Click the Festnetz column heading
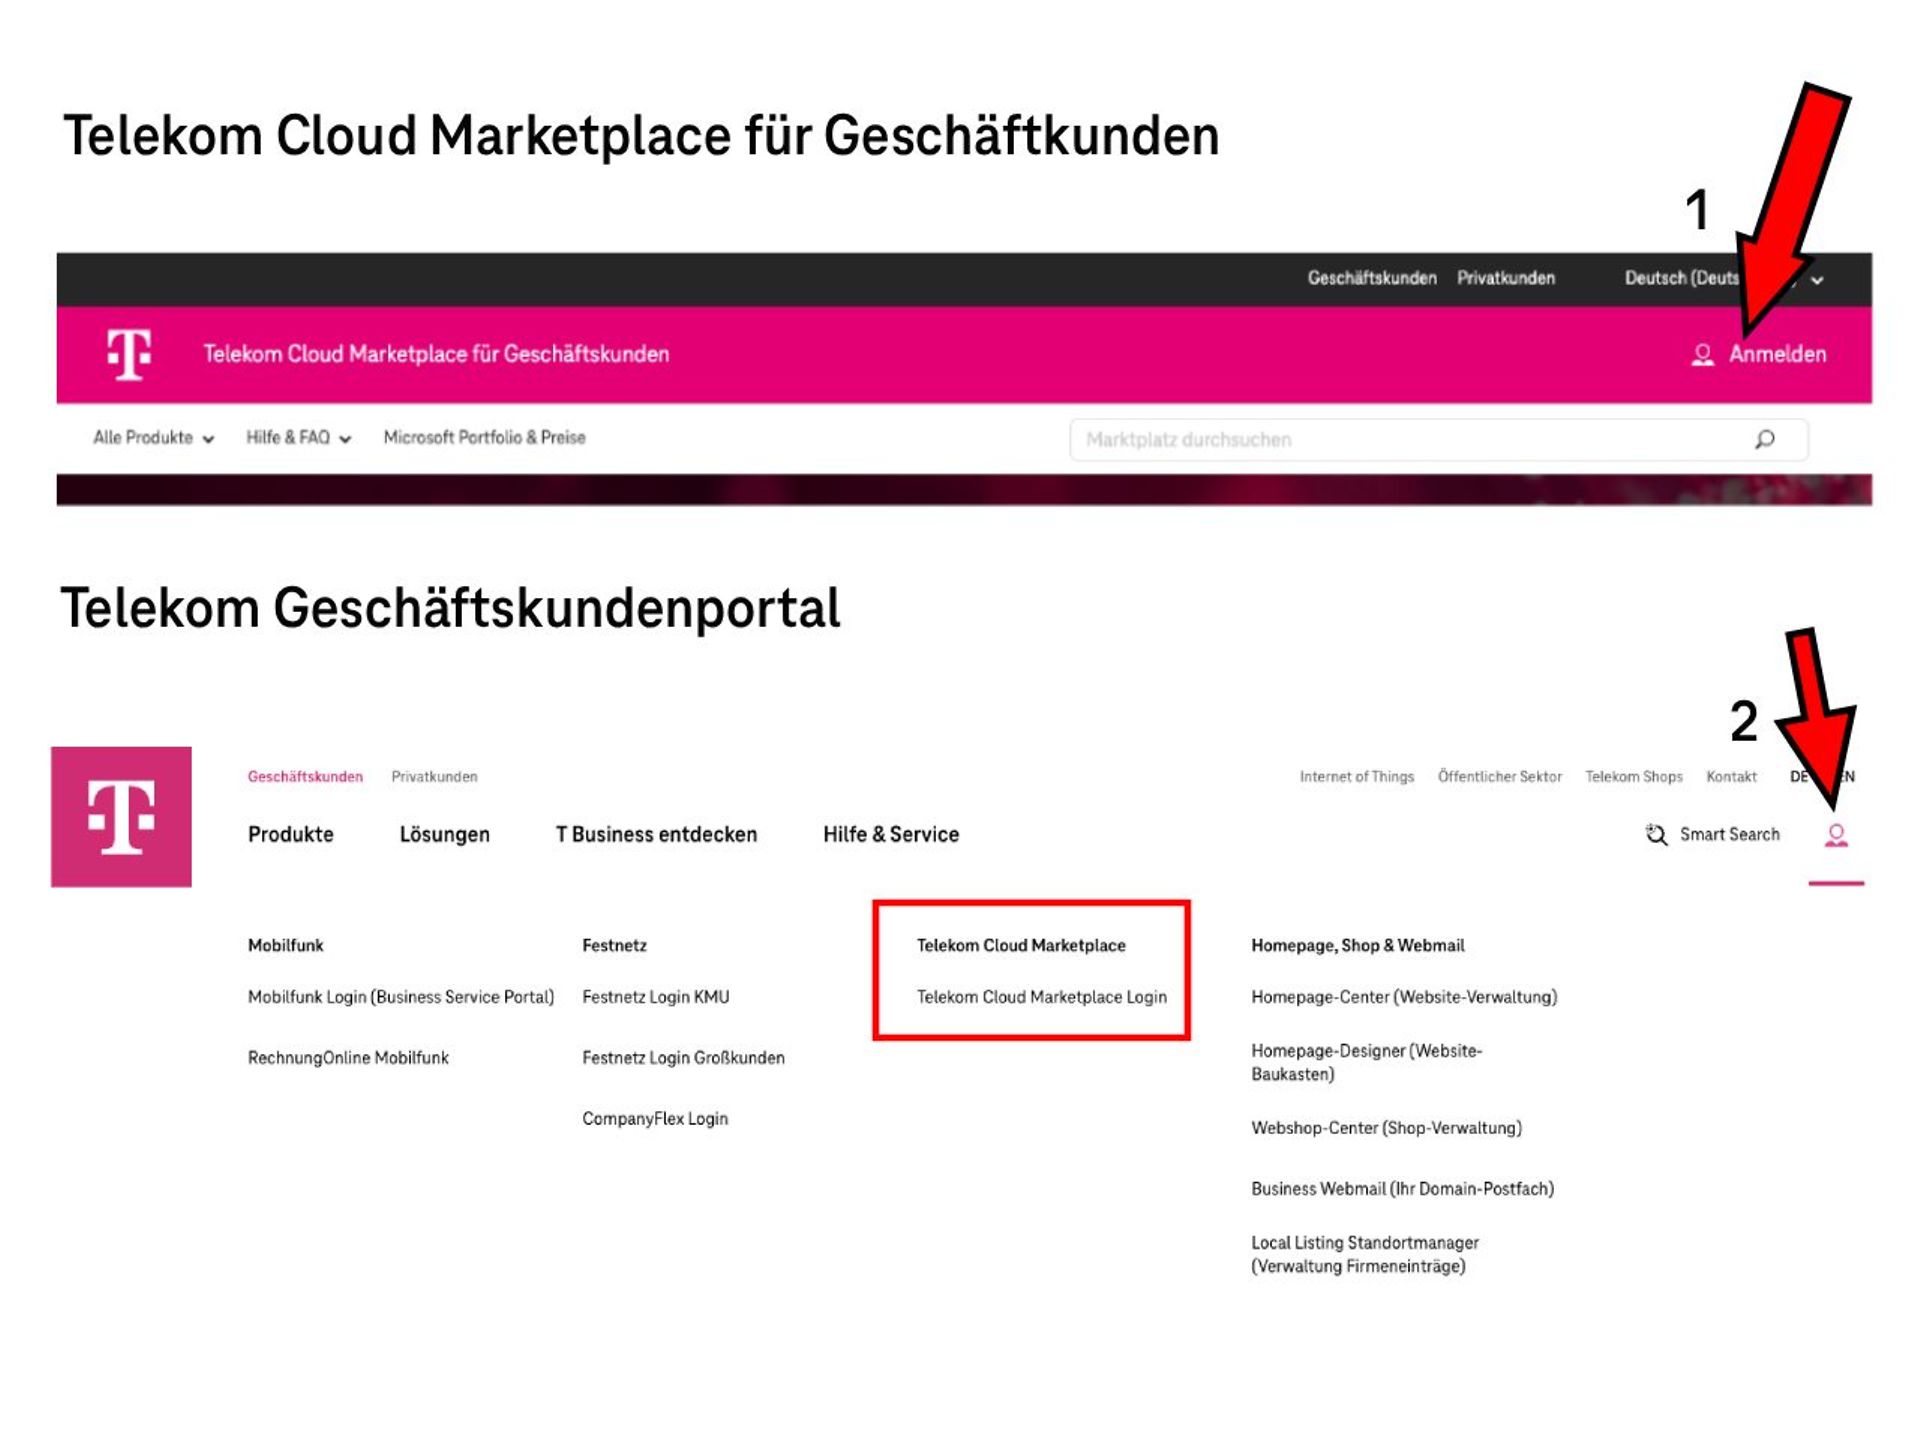1920x1440 pixels. tap(614, 945)
